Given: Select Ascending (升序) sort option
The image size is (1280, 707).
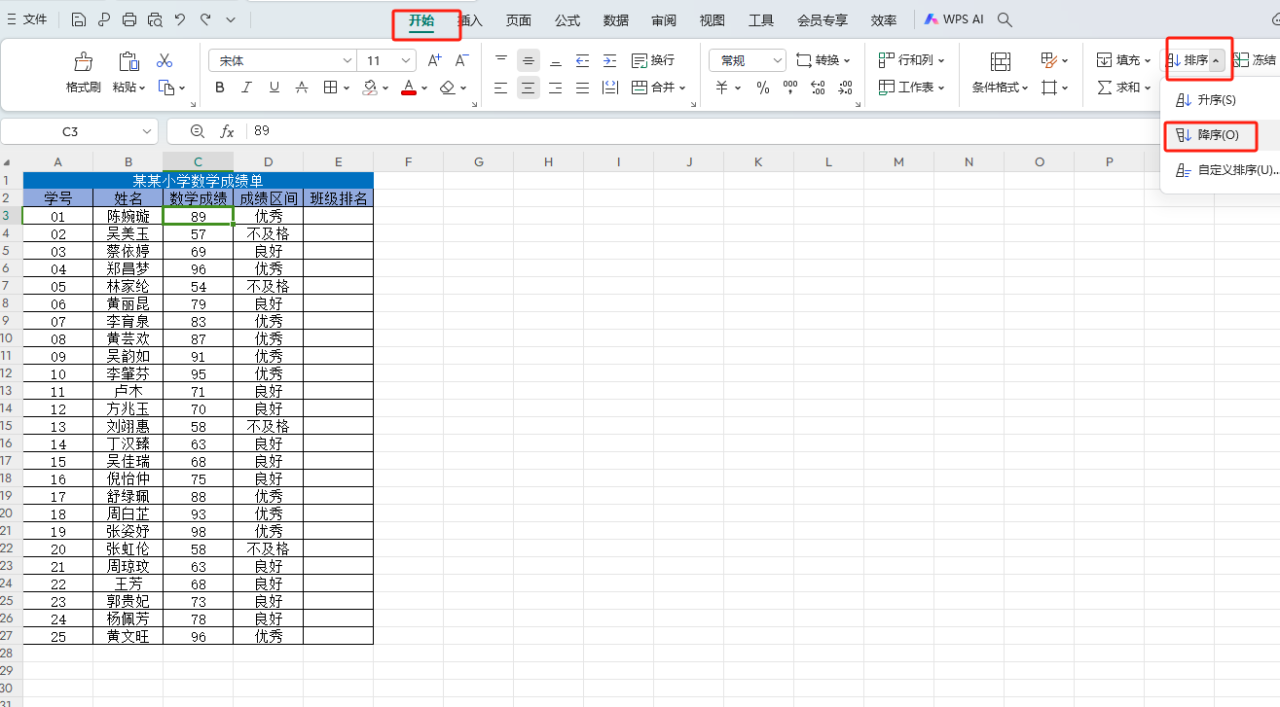Looking at the screenshot, I should 1206,101.
